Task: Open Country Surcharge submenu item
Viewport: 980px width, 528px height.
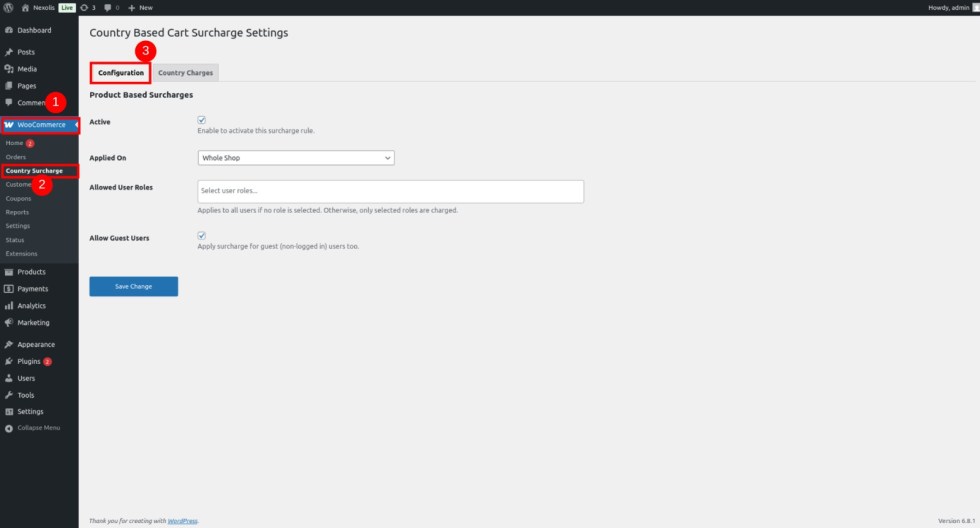Action: 34,171
